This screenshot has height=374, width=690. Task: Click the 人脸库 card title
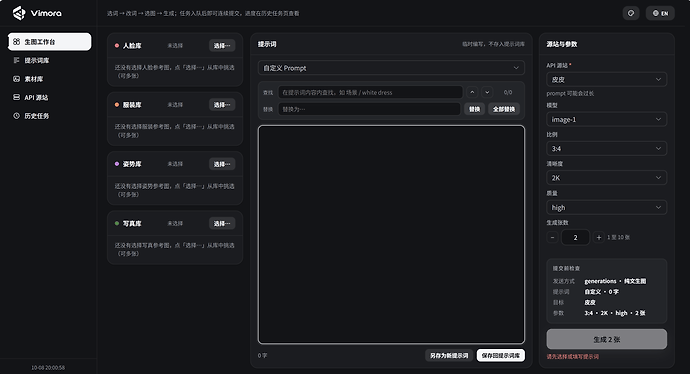click(x=132, y=45)
